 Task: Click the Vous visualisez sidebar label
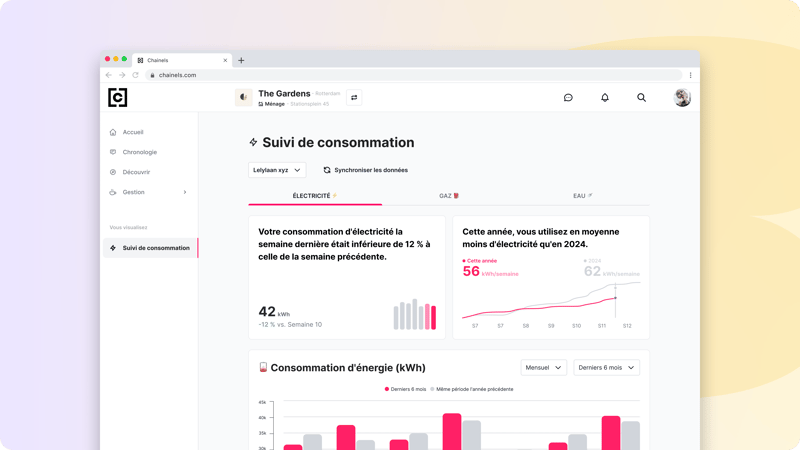(129, 228)
